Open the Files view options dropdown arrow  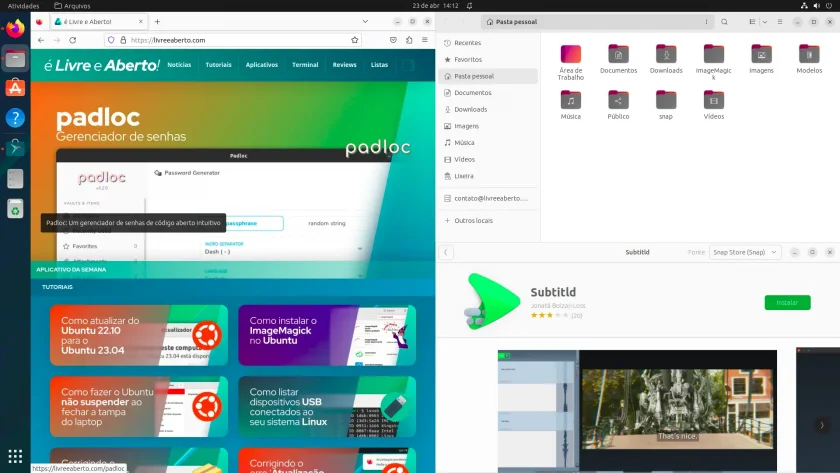point(764,22)
